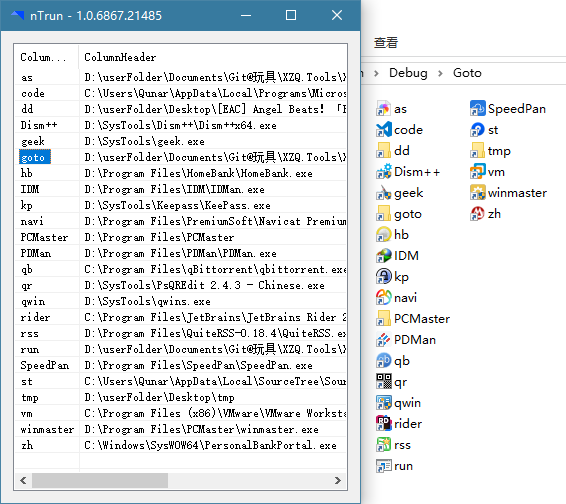The width and height of the screenshot is (566, 504).
Task: Click the IDM shortcut icon
Action: [x=383, y=256]
